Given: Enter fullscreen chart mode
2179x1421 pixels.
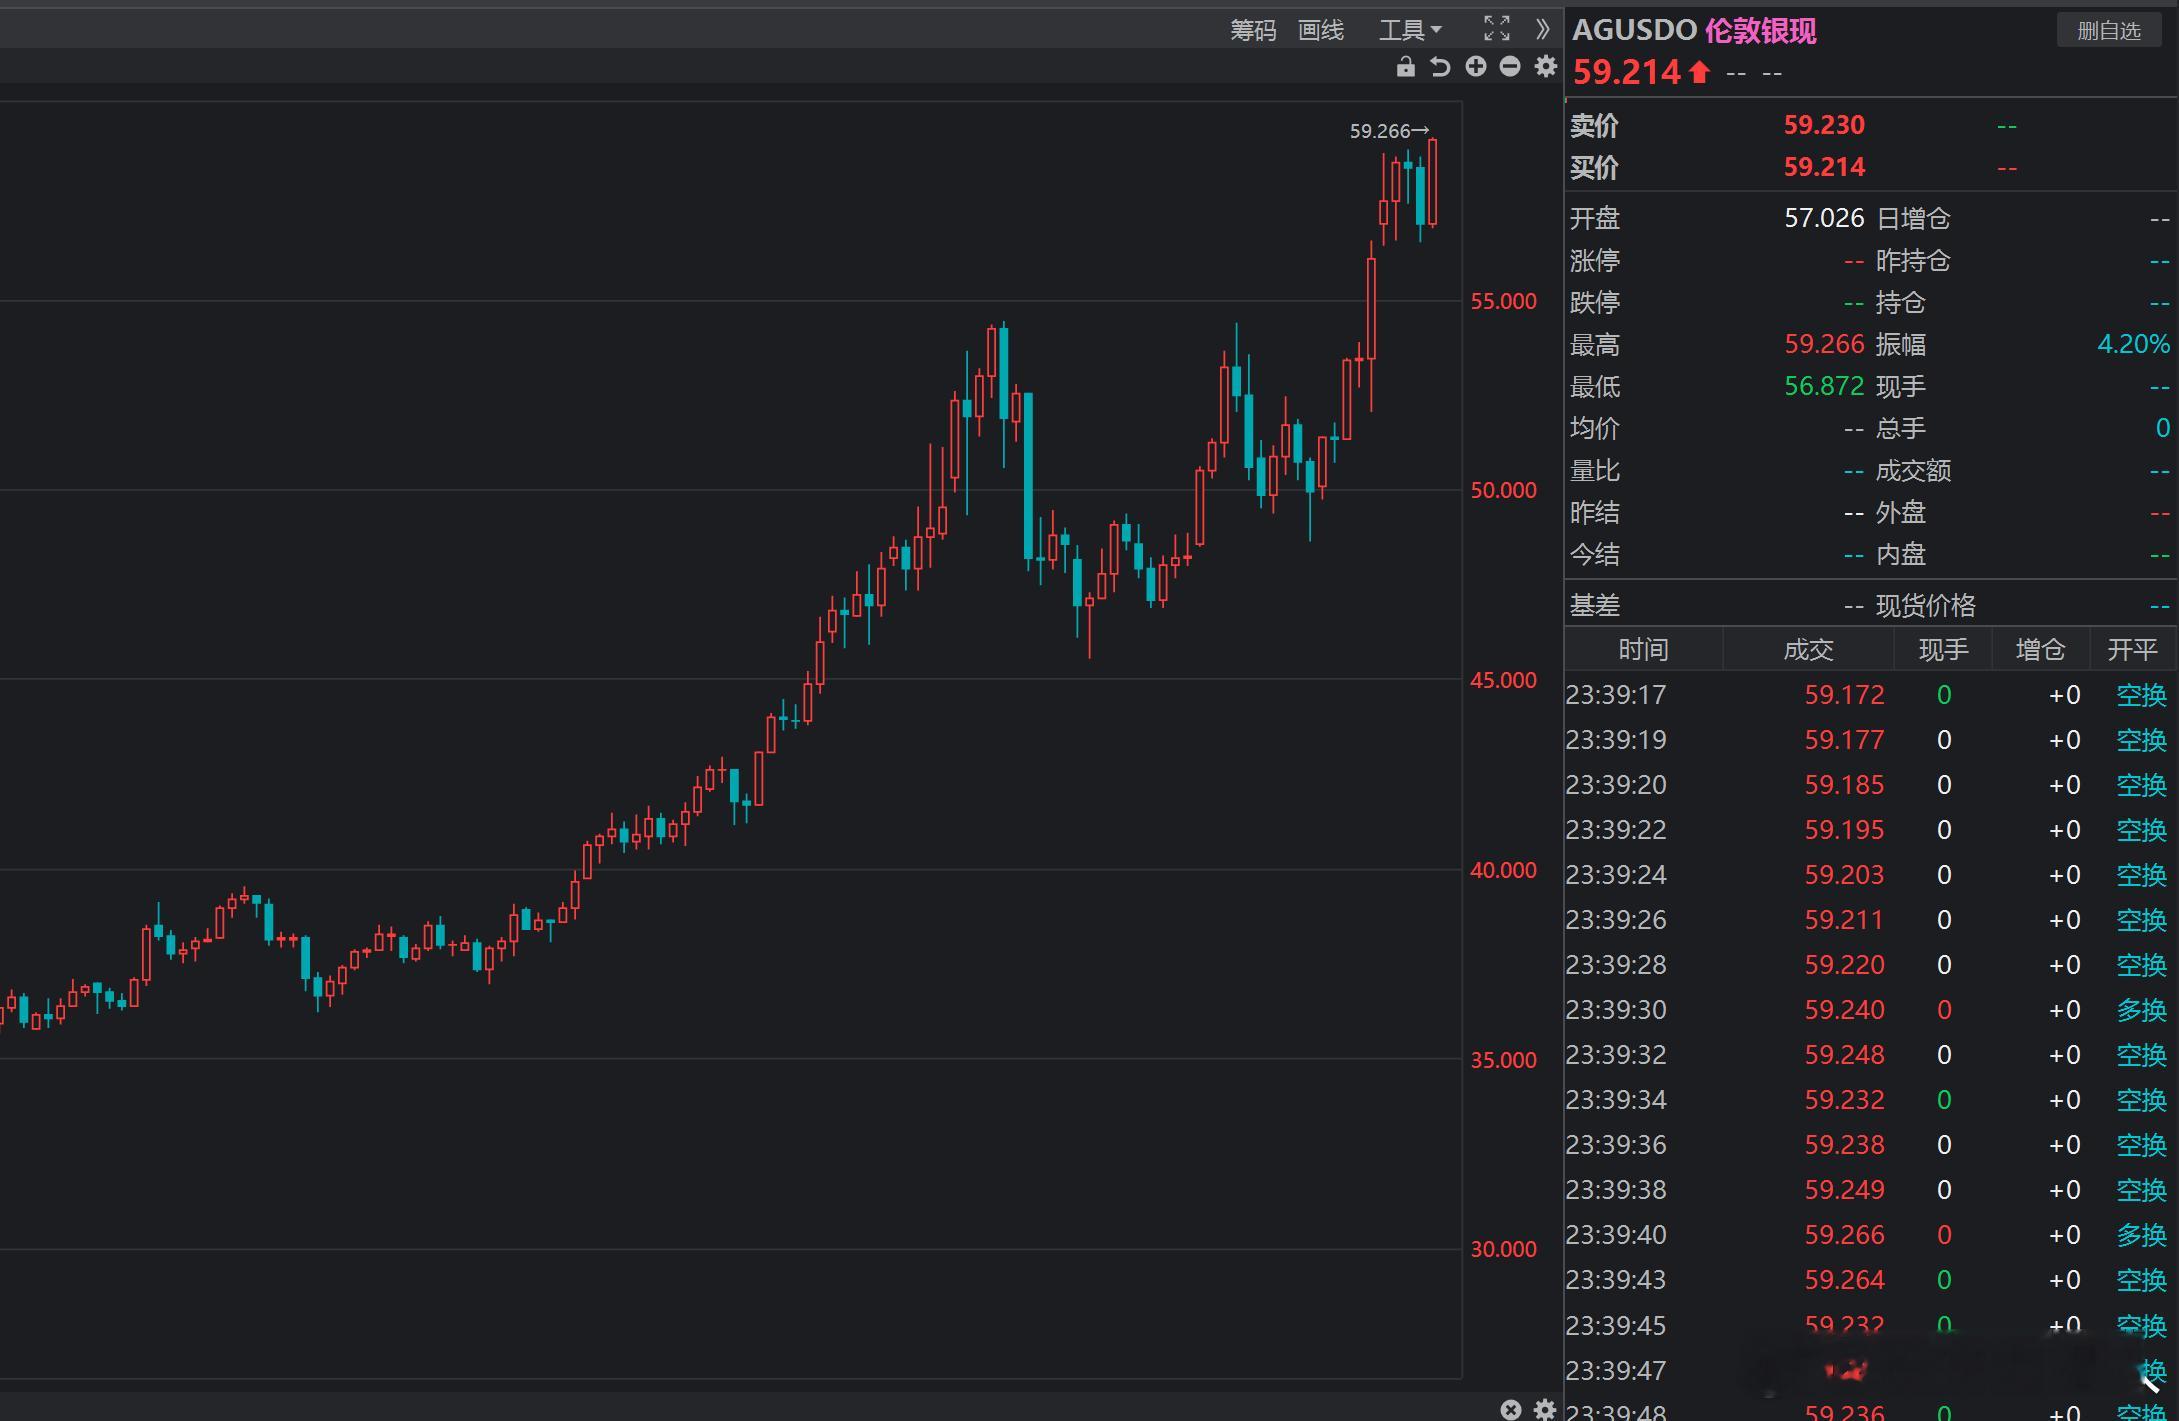Looking at the screenshot, I should coord(1496,29).
